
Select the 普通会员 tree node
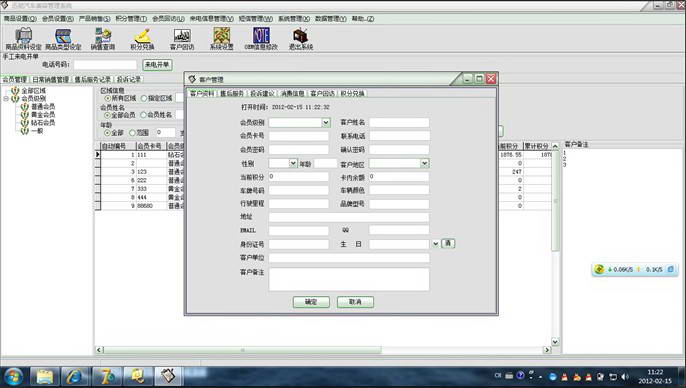click(x=43, y=106)
